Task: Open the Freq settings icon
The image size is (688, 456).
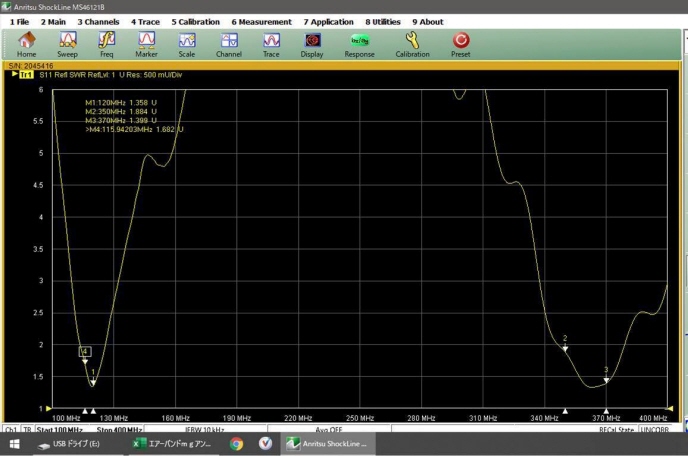Action: point(106,42)
